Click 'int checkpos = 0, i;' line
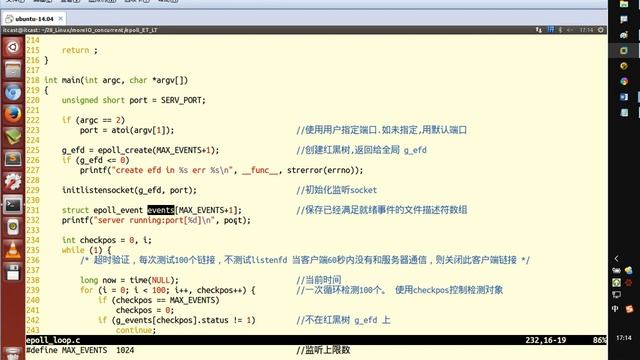Screen dimensions: 640x360 click(107, 240)
